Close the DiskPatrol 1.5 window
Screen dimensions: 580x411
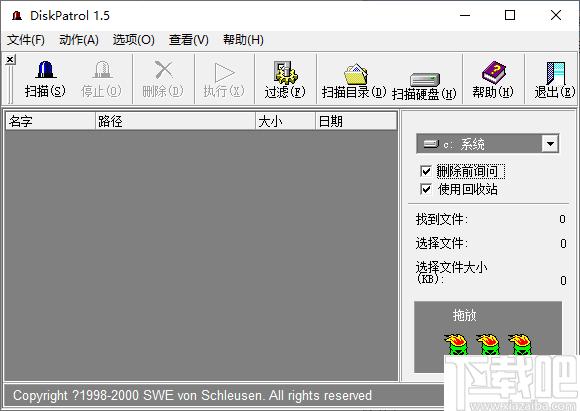pos(556,16)
